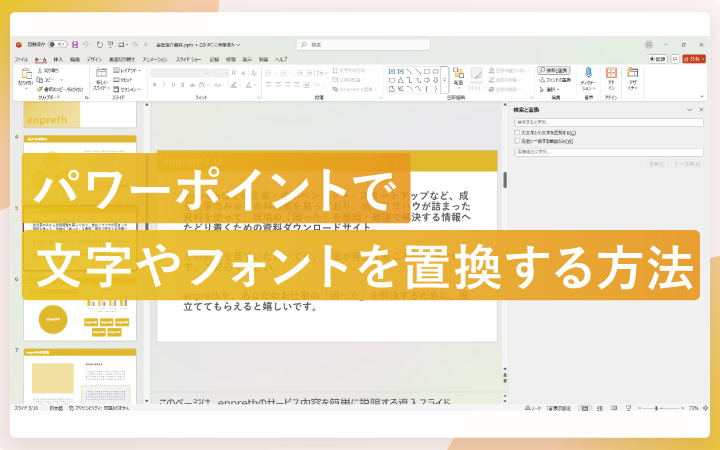Viewport: 720px width, 450px height.
Task: Switch to the Design (デザイン) tab
Action: tap(94, 59)
